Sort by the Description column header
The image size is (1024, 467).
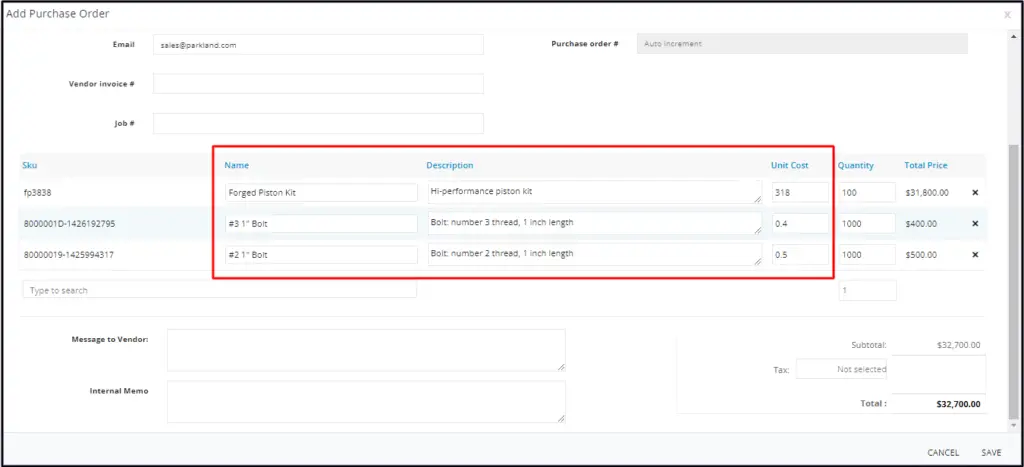point(450,165)
